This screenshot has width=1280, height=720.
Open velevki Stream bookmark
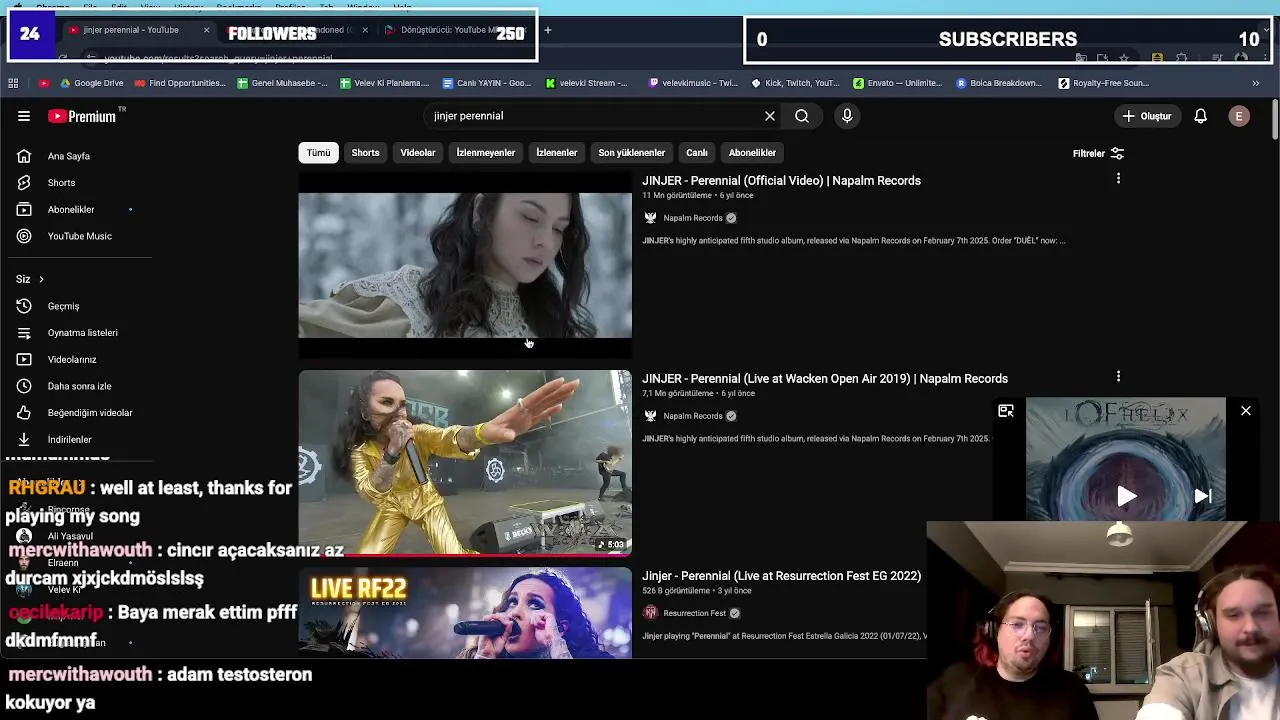pyautogui.click(x=586, y=83)
